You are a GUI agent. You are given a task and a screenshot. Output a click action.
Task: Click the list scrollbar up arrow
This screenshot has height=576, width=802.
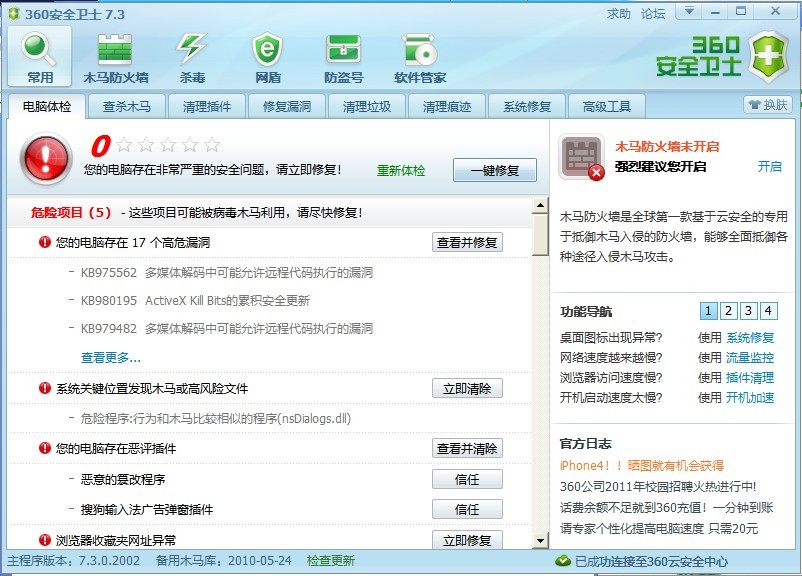click(x=540, y=205)
